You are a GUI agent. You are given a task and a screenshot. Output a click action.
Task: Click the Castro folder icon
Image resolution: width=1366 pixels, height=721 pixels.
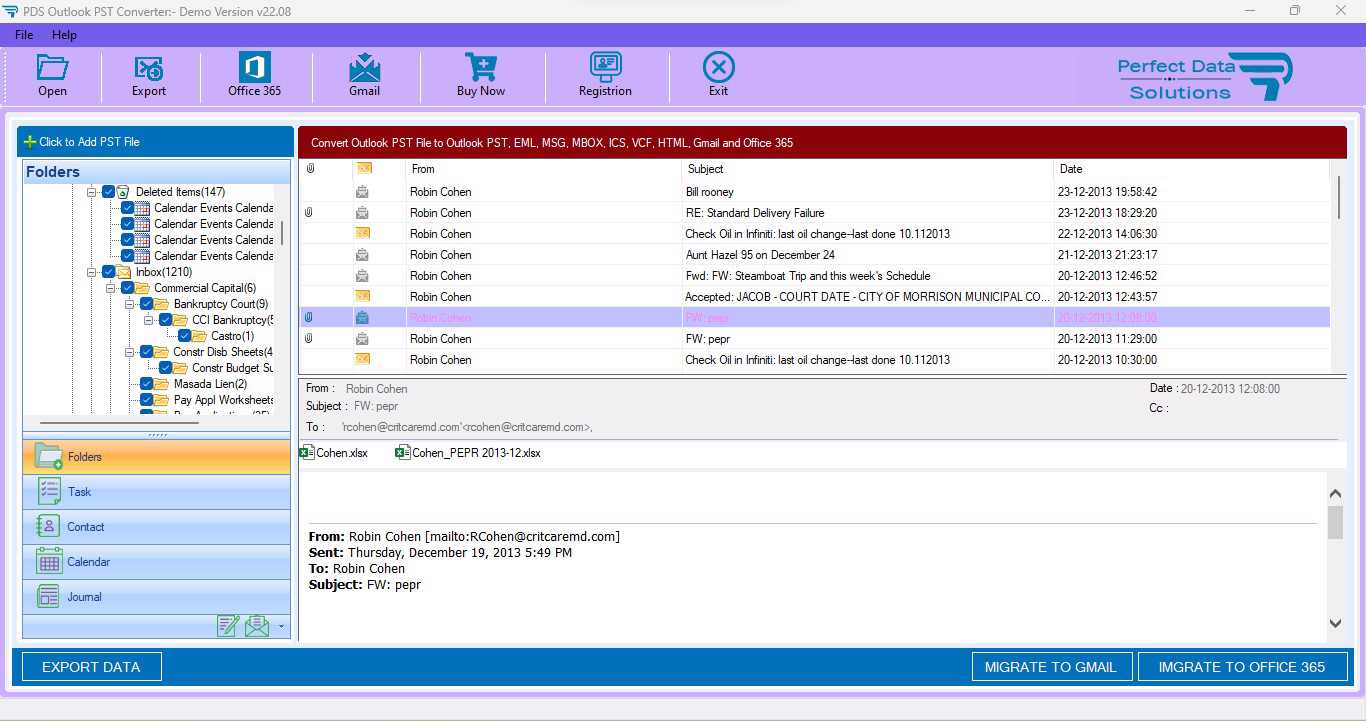(x=200, y=336)
